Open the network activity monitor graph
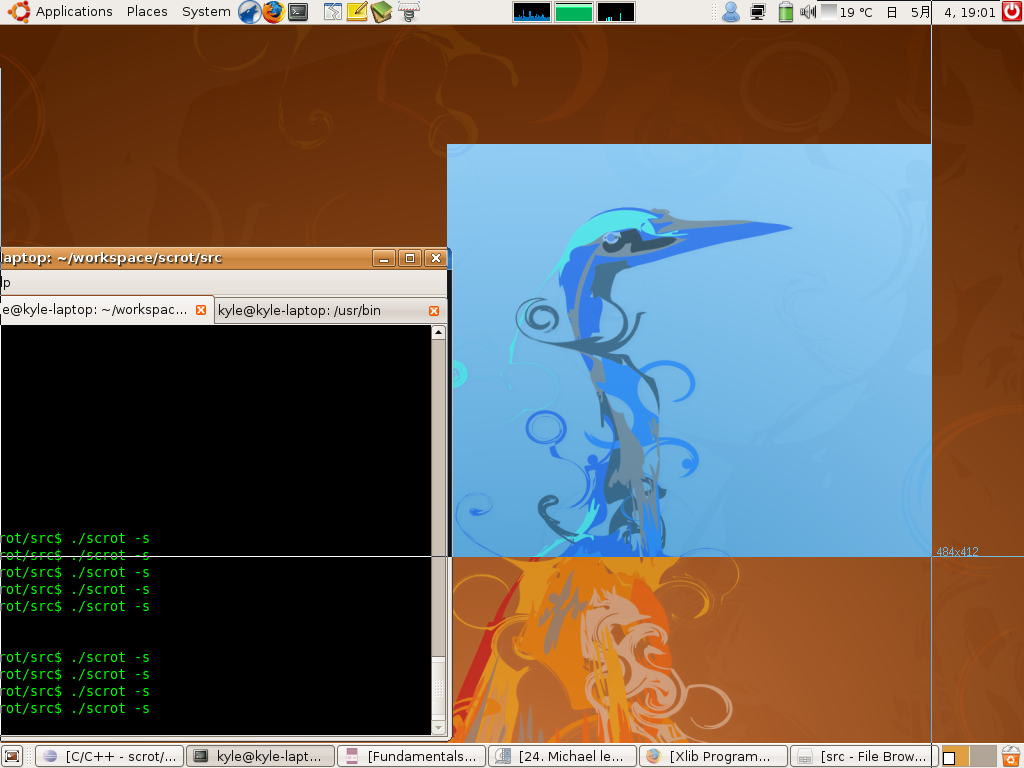The height and width of the screenshot is (768, 1024). pyautogui.click(x=615, y=12)
